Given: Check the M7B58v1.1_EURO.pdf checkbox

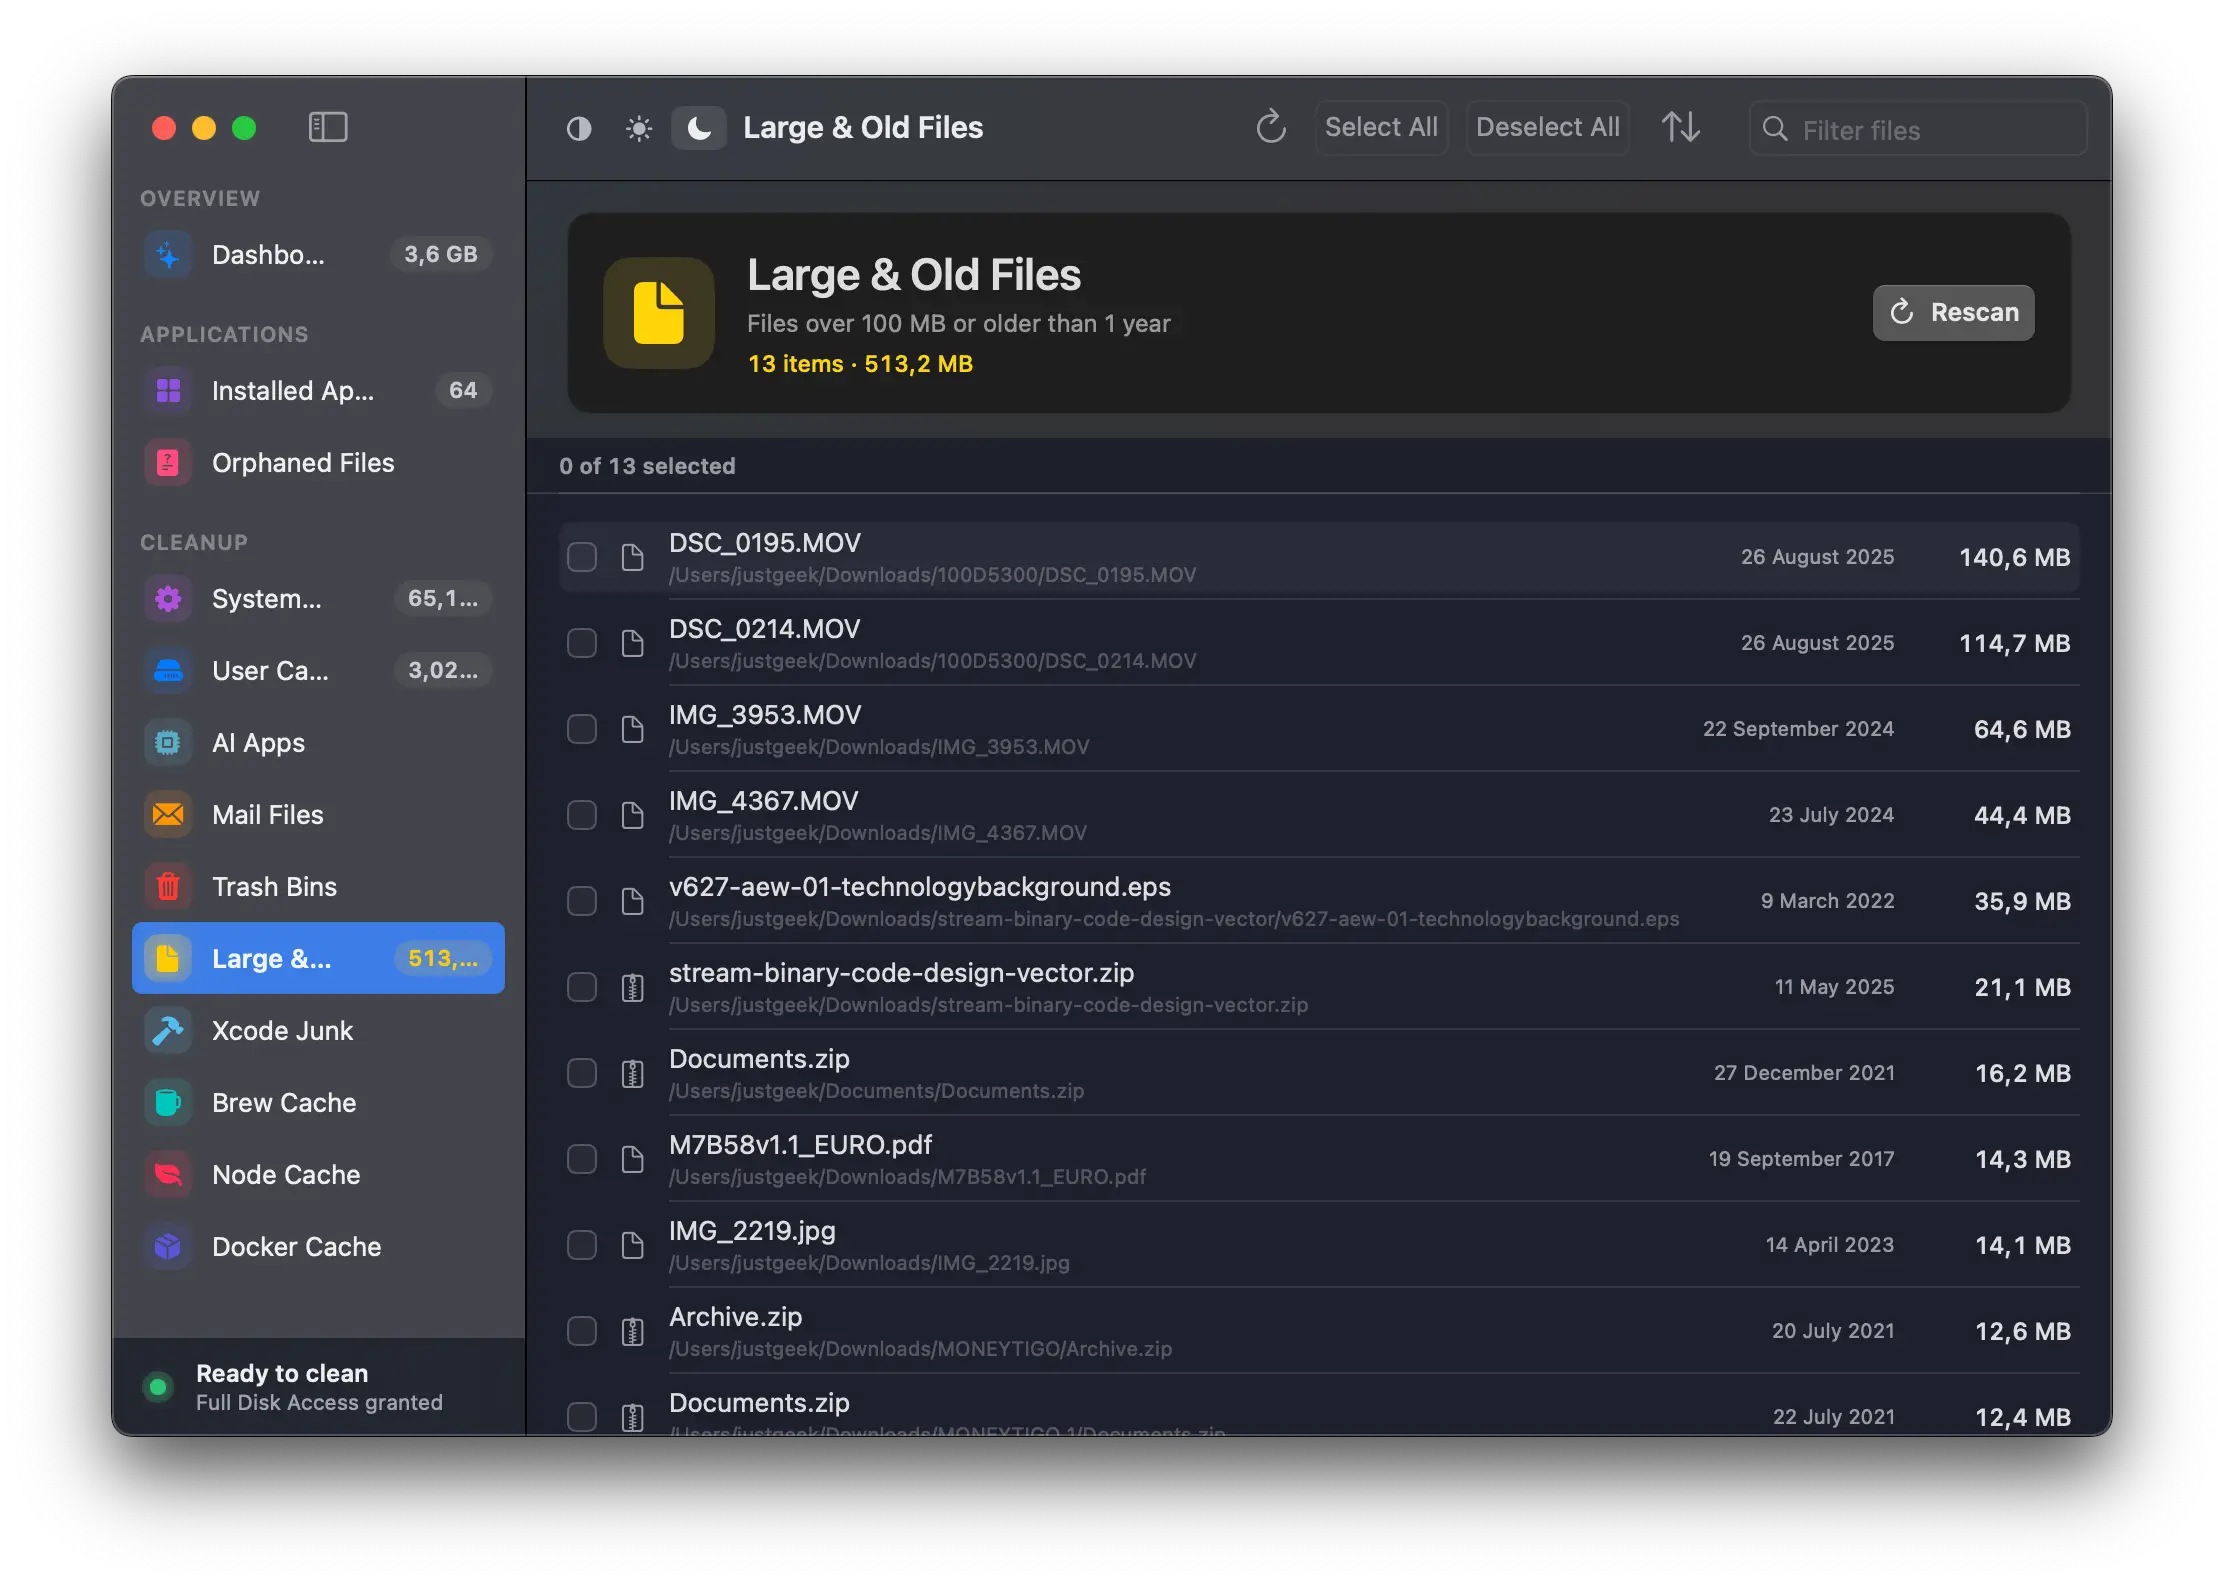Looking at the screenshot, I should [582, 1159].
